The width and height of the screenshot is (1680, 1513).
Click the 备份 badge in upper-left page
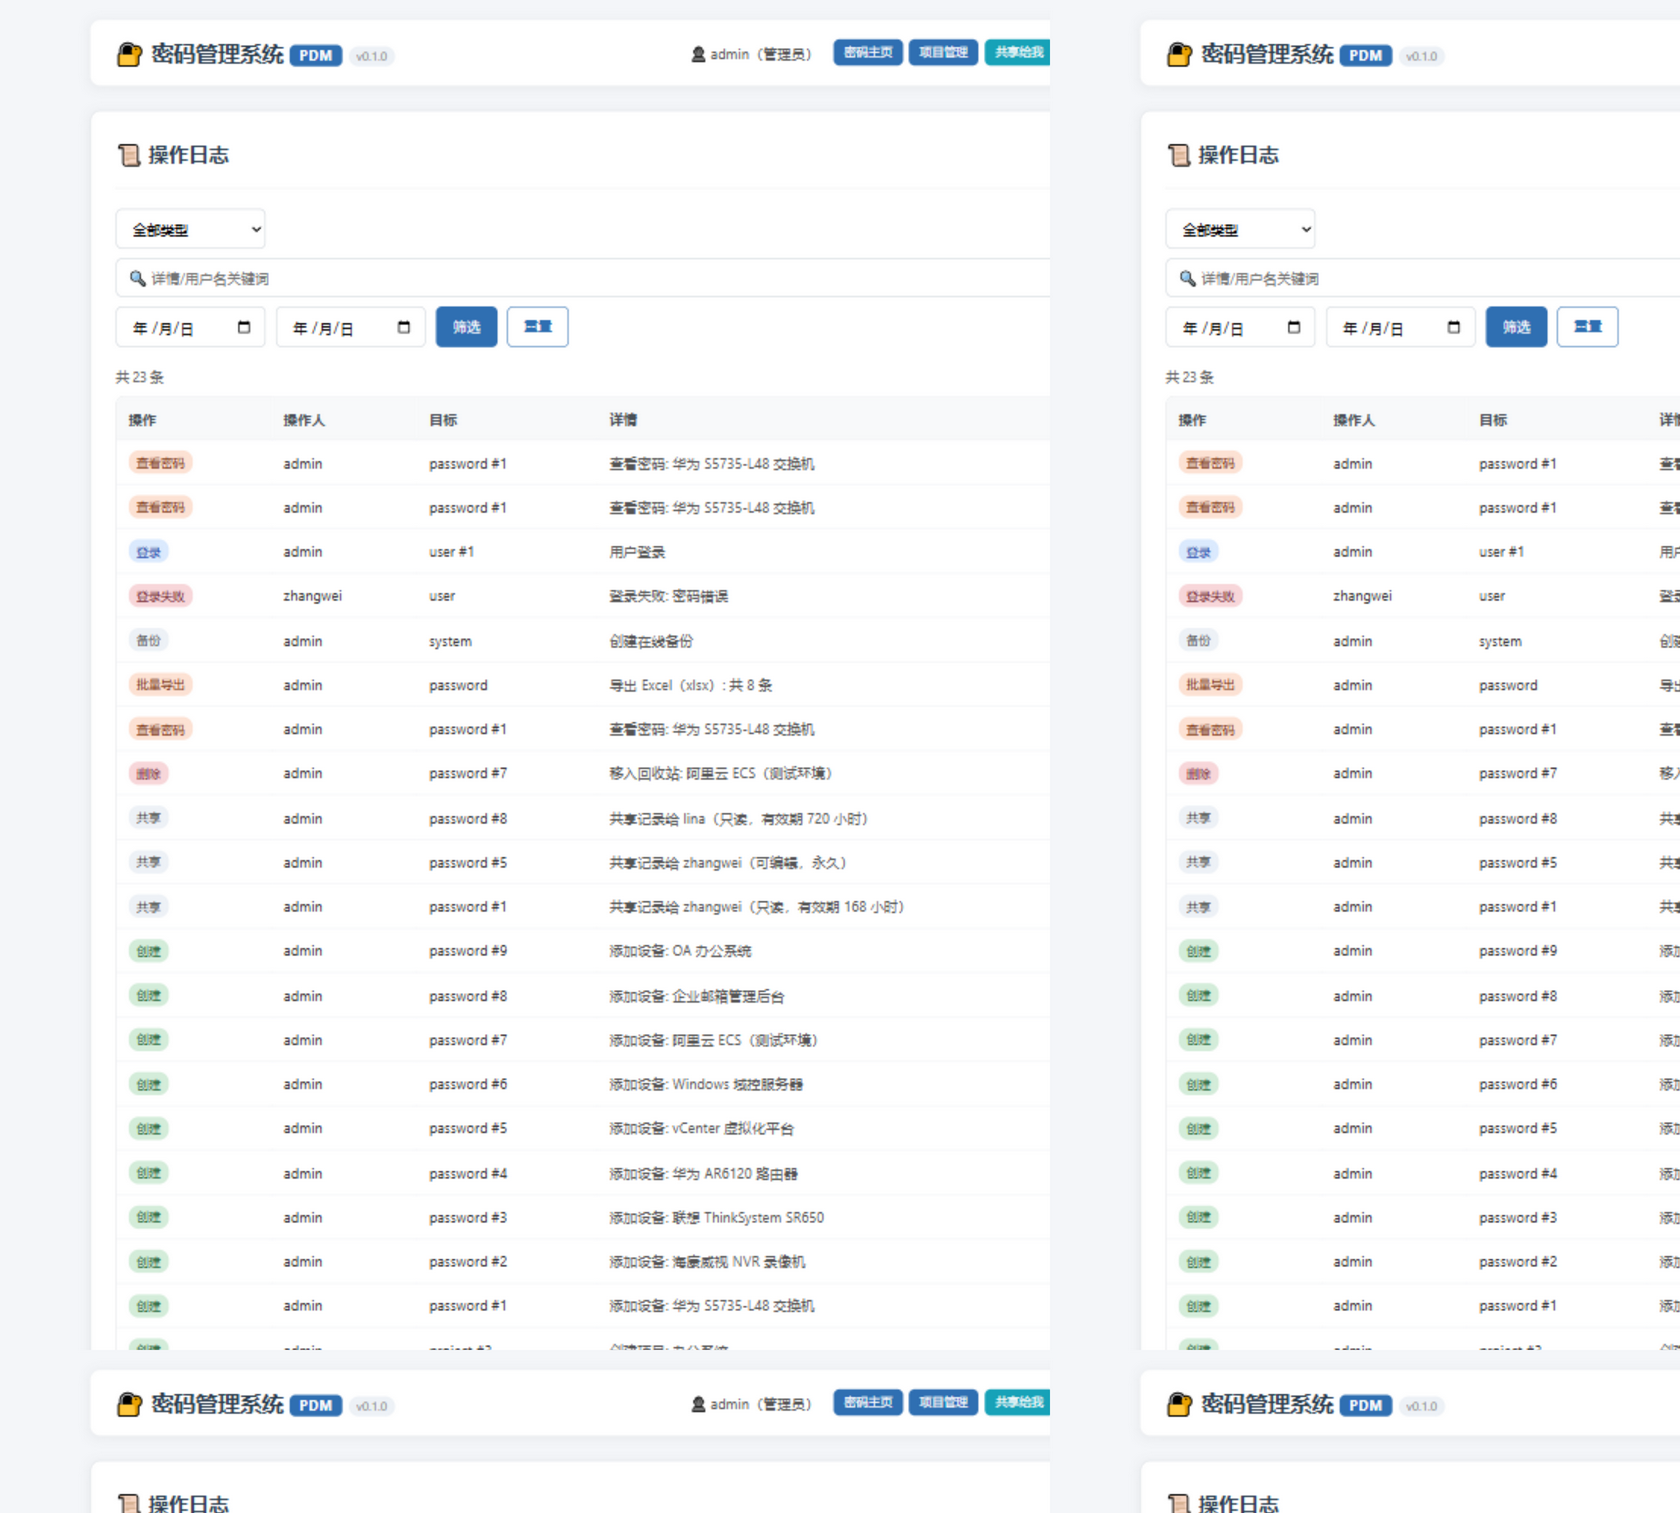pyautogui.click(x=149, y=640)
